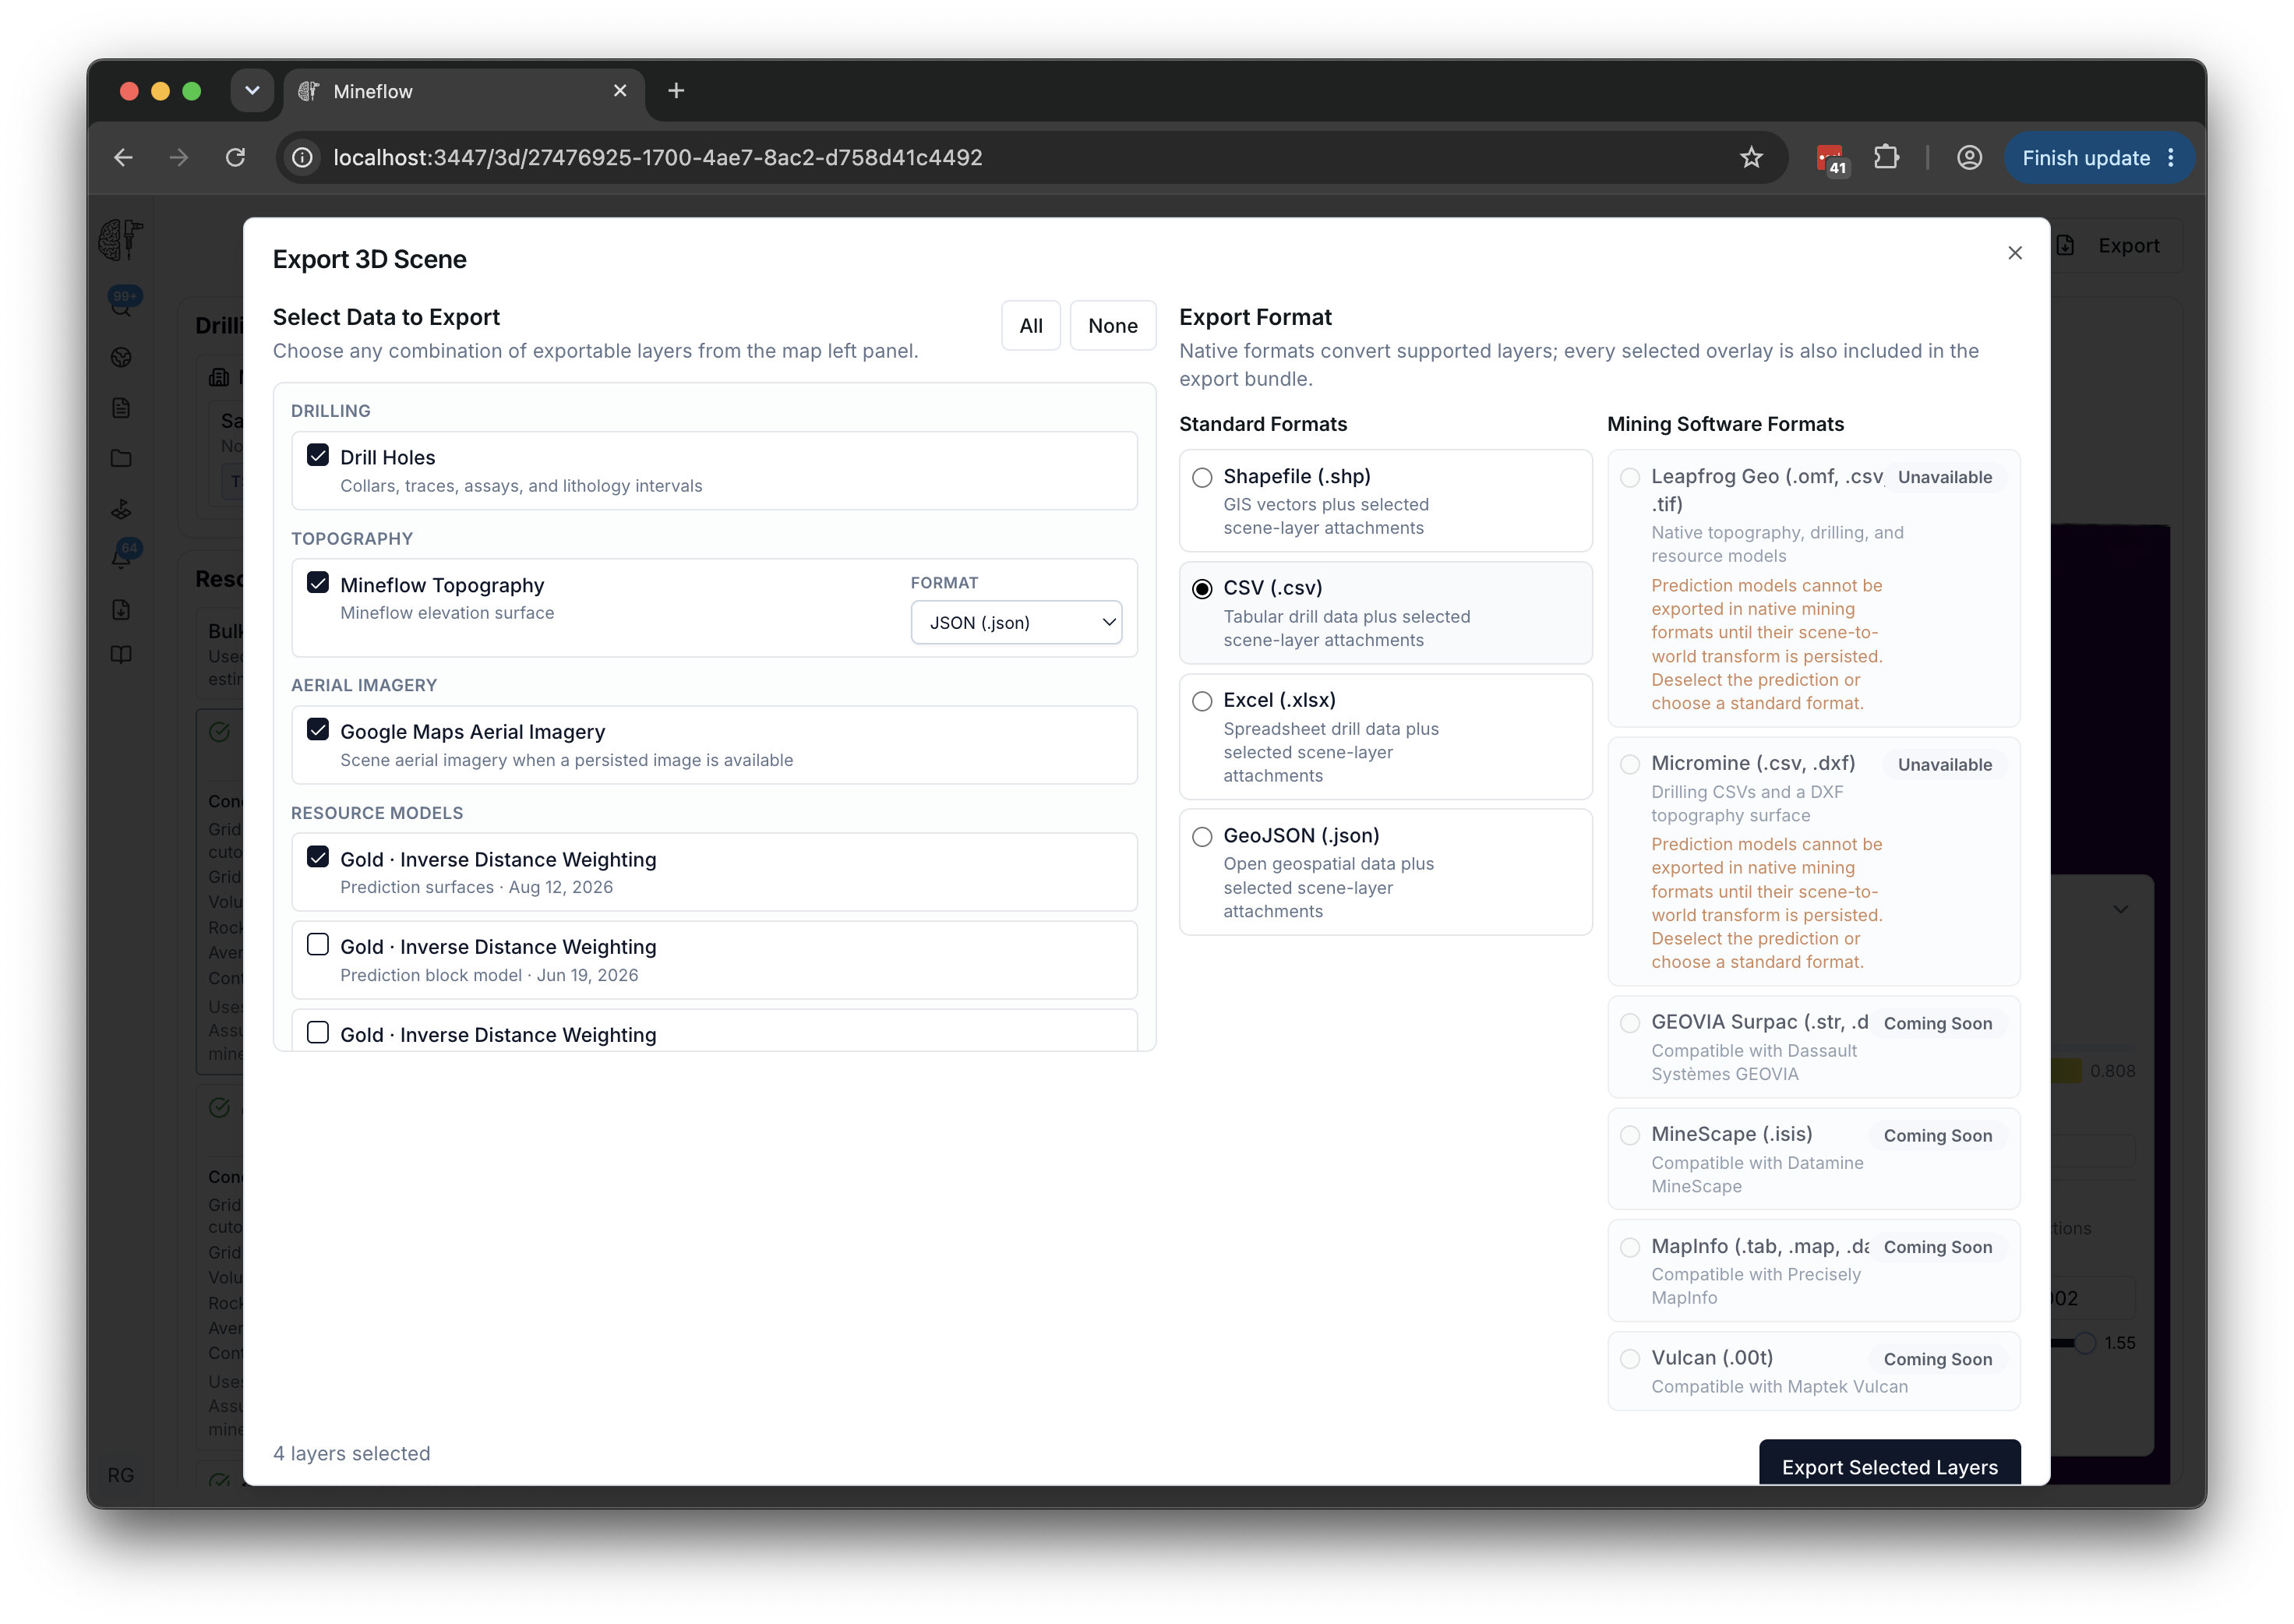Switch to the Mineflow browser tab
2294x1624 pixels.
coord(465,91)
